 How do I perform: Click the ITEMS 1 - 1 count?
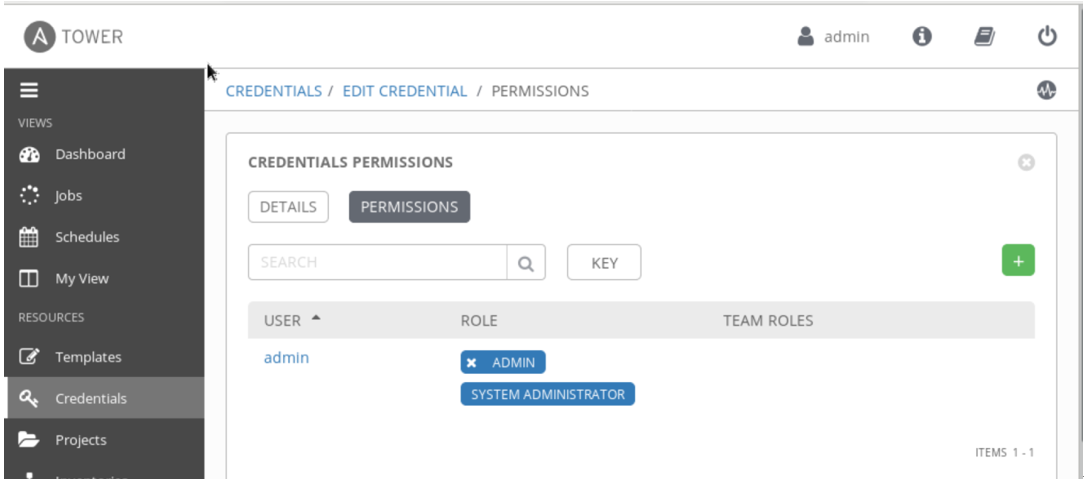pos(1004,452)
